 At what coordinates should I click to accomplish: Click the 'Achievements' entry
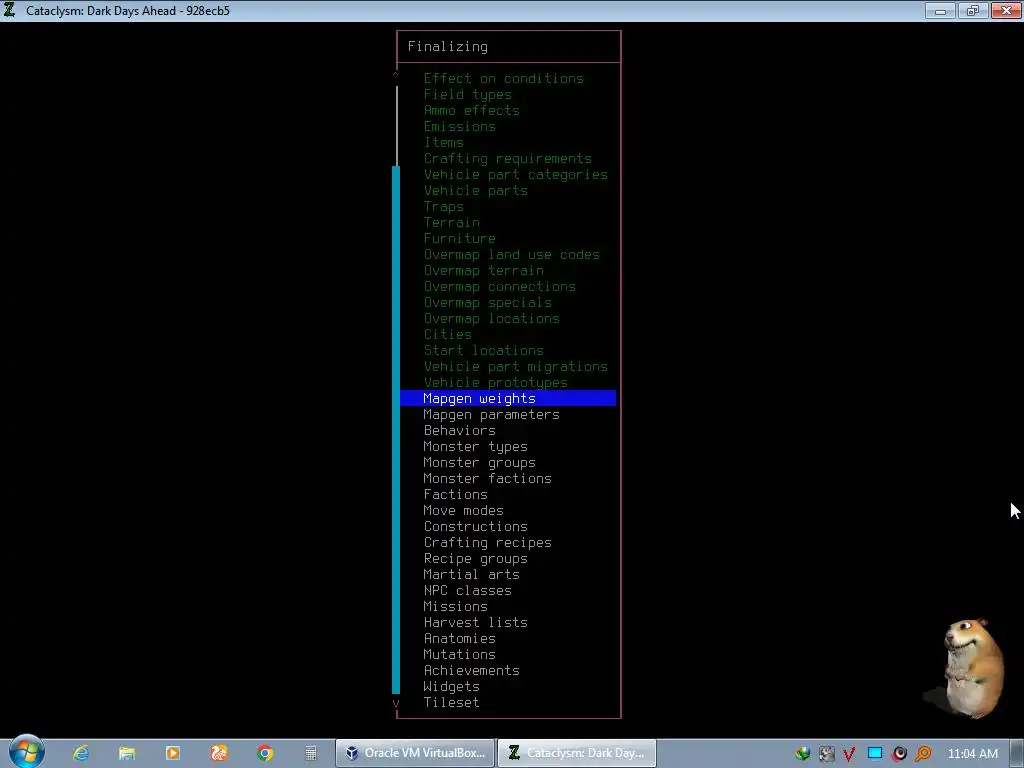coord(472,671)
